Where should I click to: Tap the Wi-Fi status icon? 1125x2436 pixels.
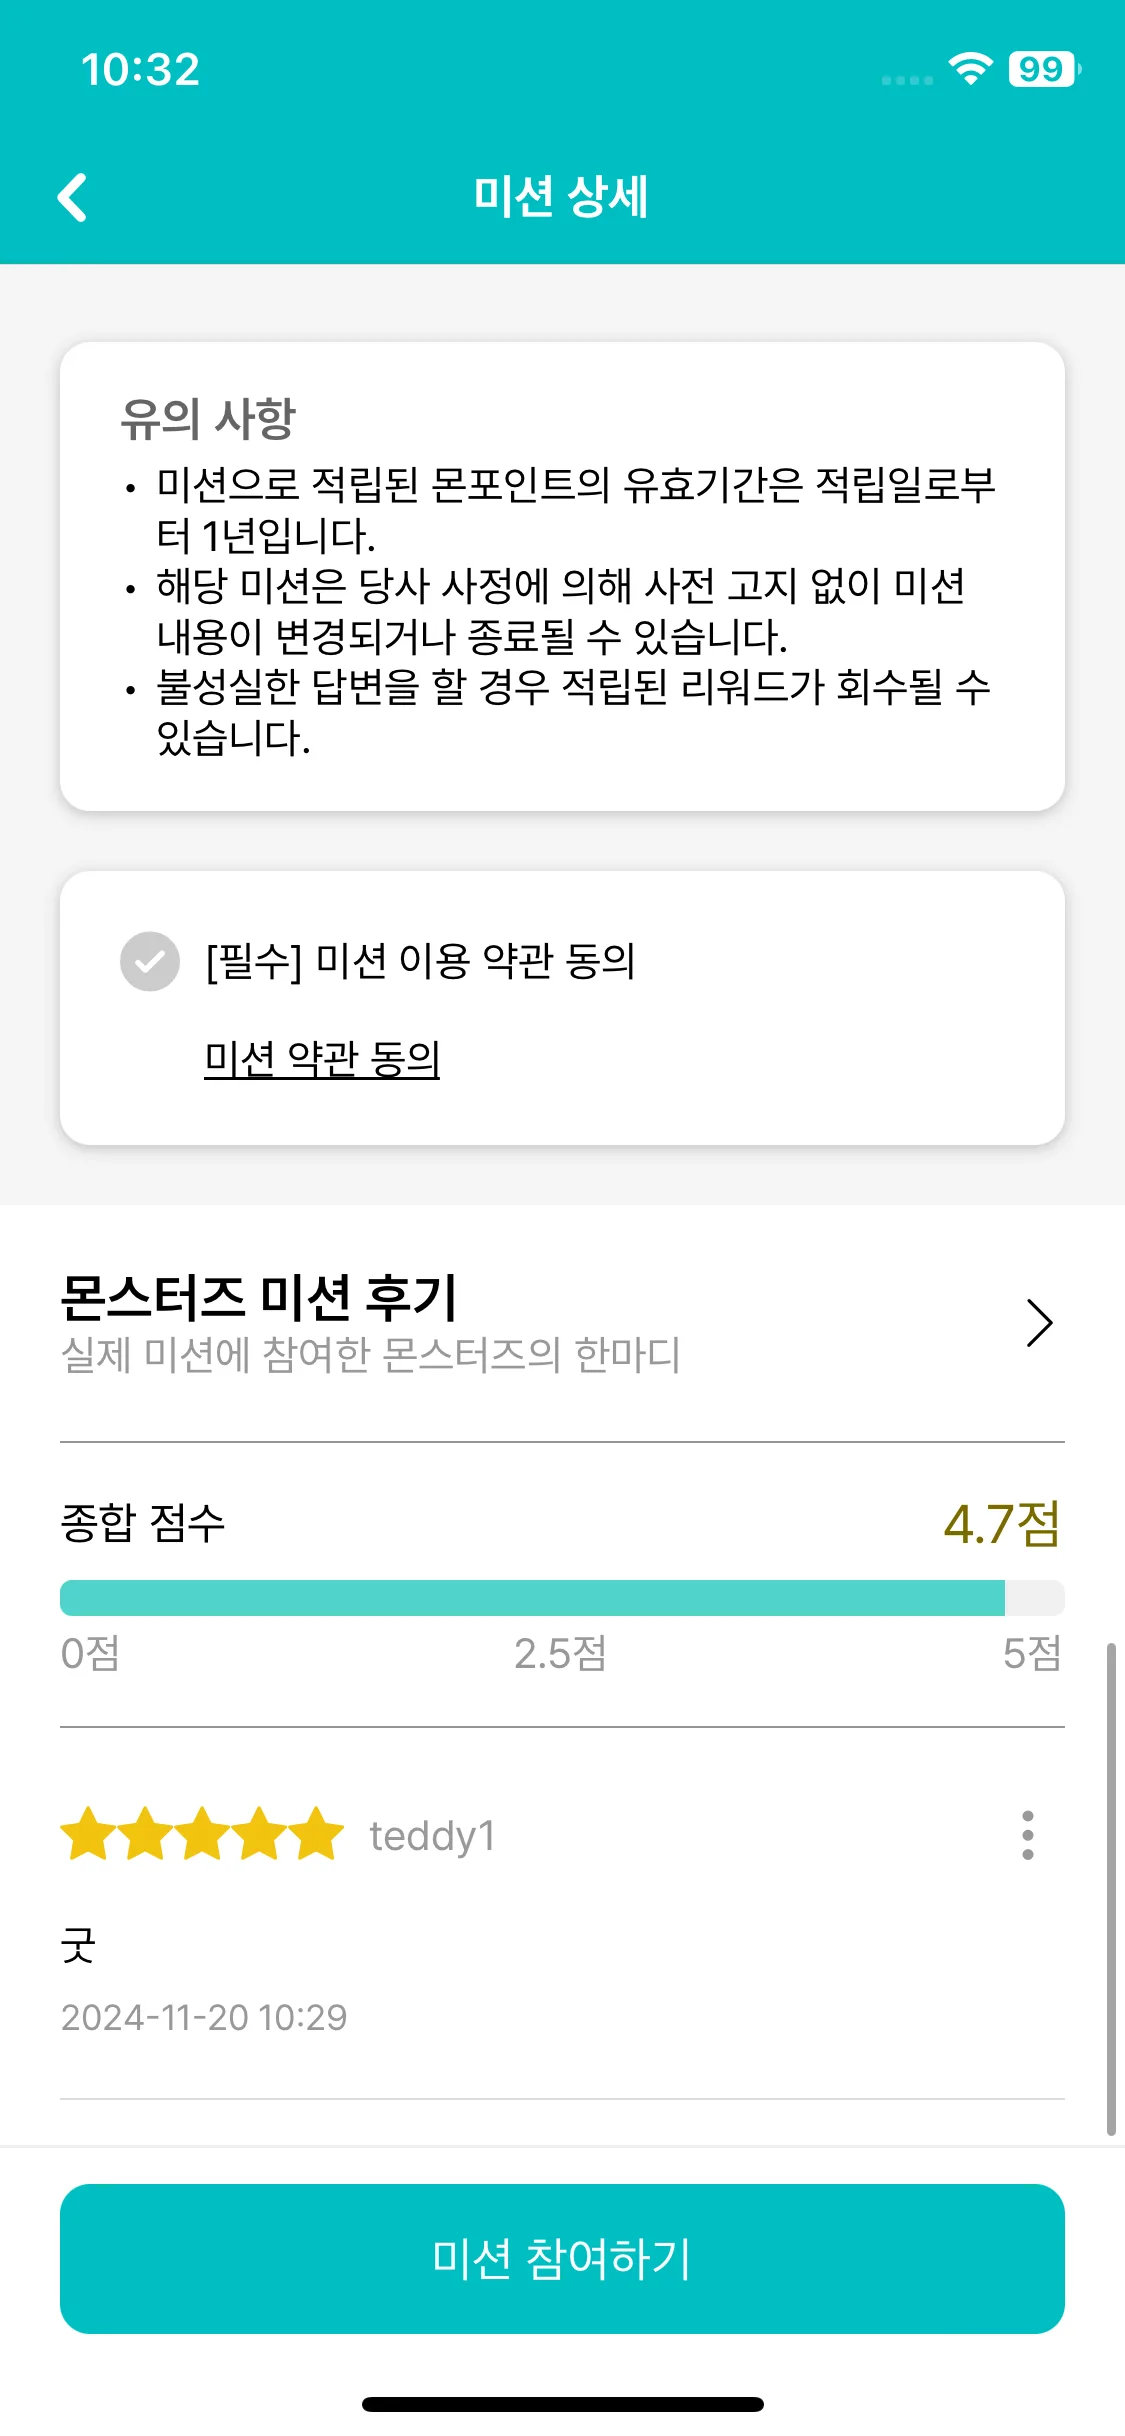[x=970, y=69]
